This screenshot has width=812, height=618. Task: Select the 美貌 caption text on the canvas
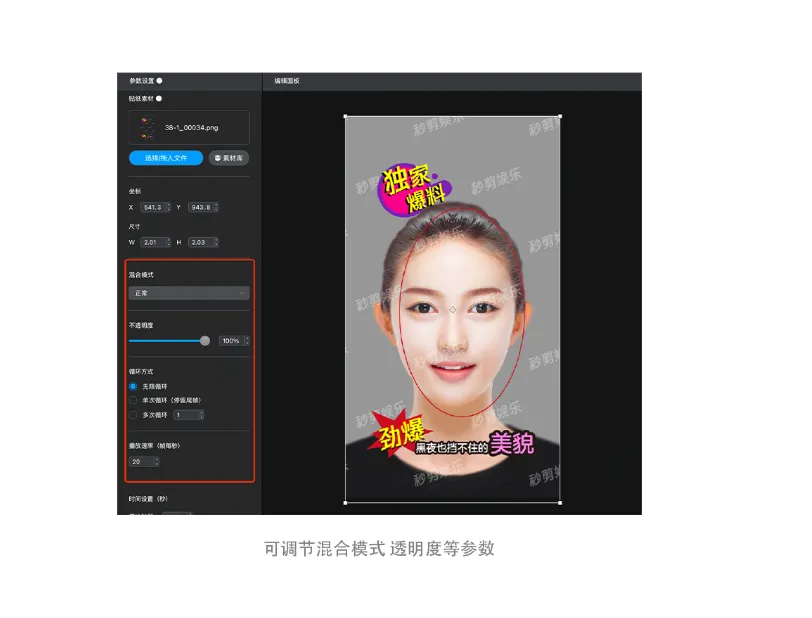(x=512, y=443)
